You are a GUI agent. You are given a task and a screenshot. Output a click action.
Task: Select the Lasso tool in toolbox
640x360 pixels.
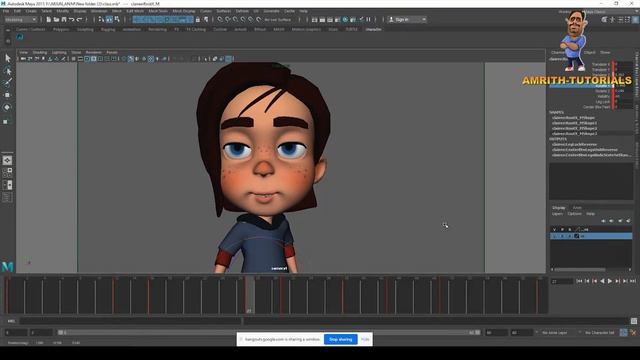point(7,71)
